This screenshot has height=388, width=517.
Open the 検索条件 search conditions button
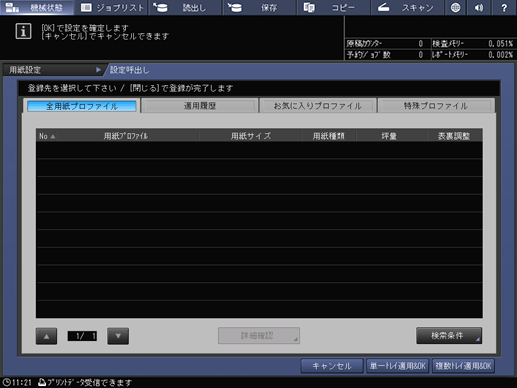449,335
